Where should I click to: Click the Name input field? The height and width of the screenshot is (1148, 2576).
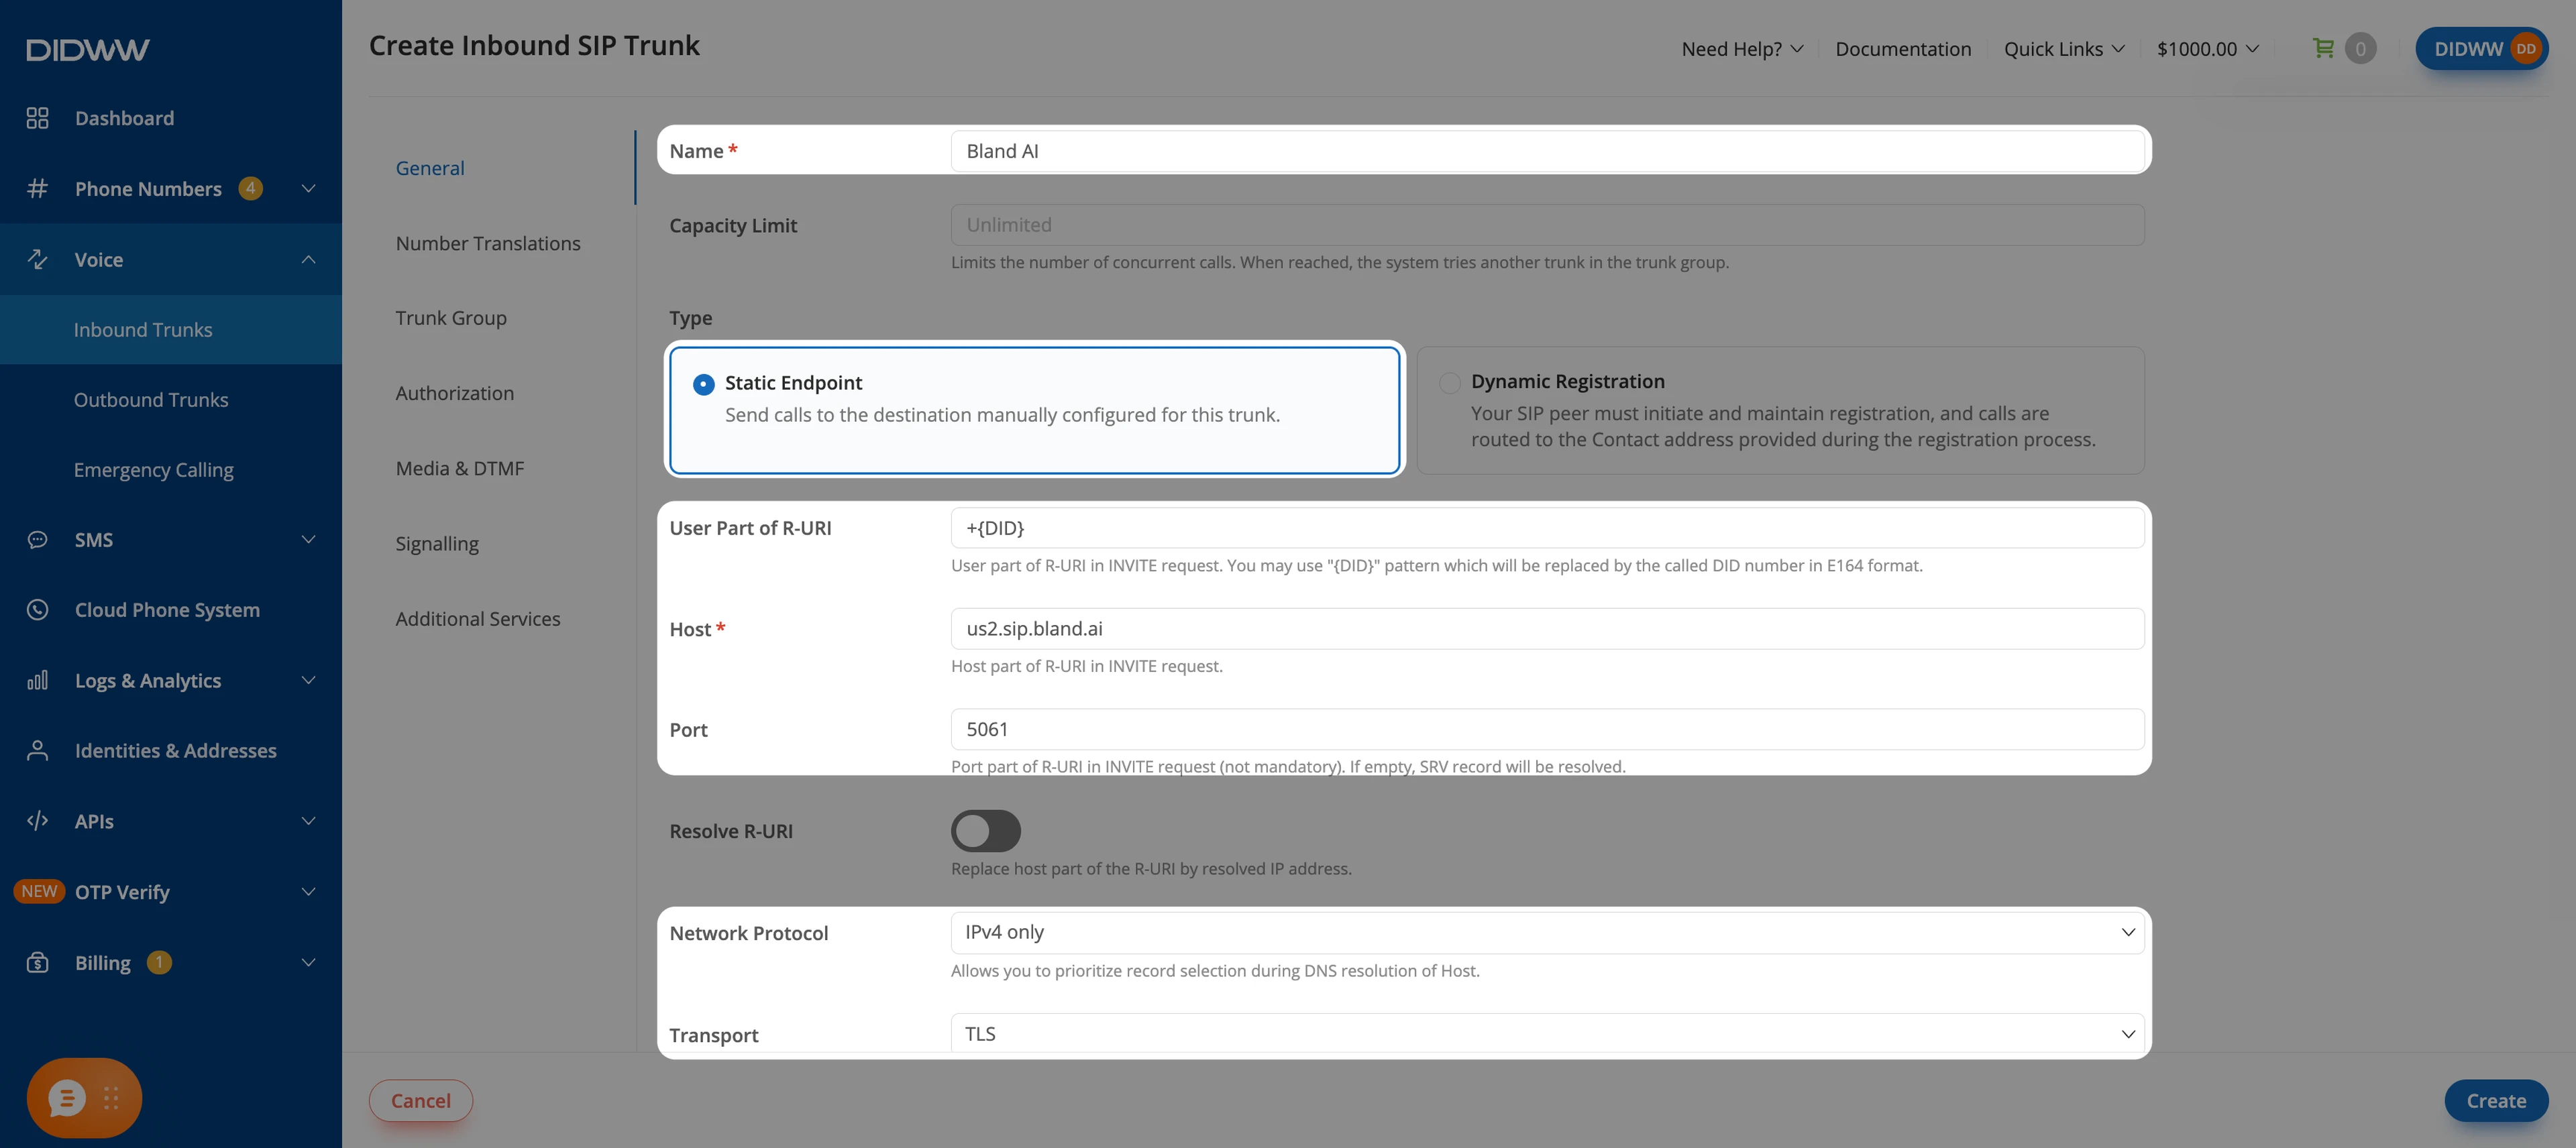[x=1547, y=151]
